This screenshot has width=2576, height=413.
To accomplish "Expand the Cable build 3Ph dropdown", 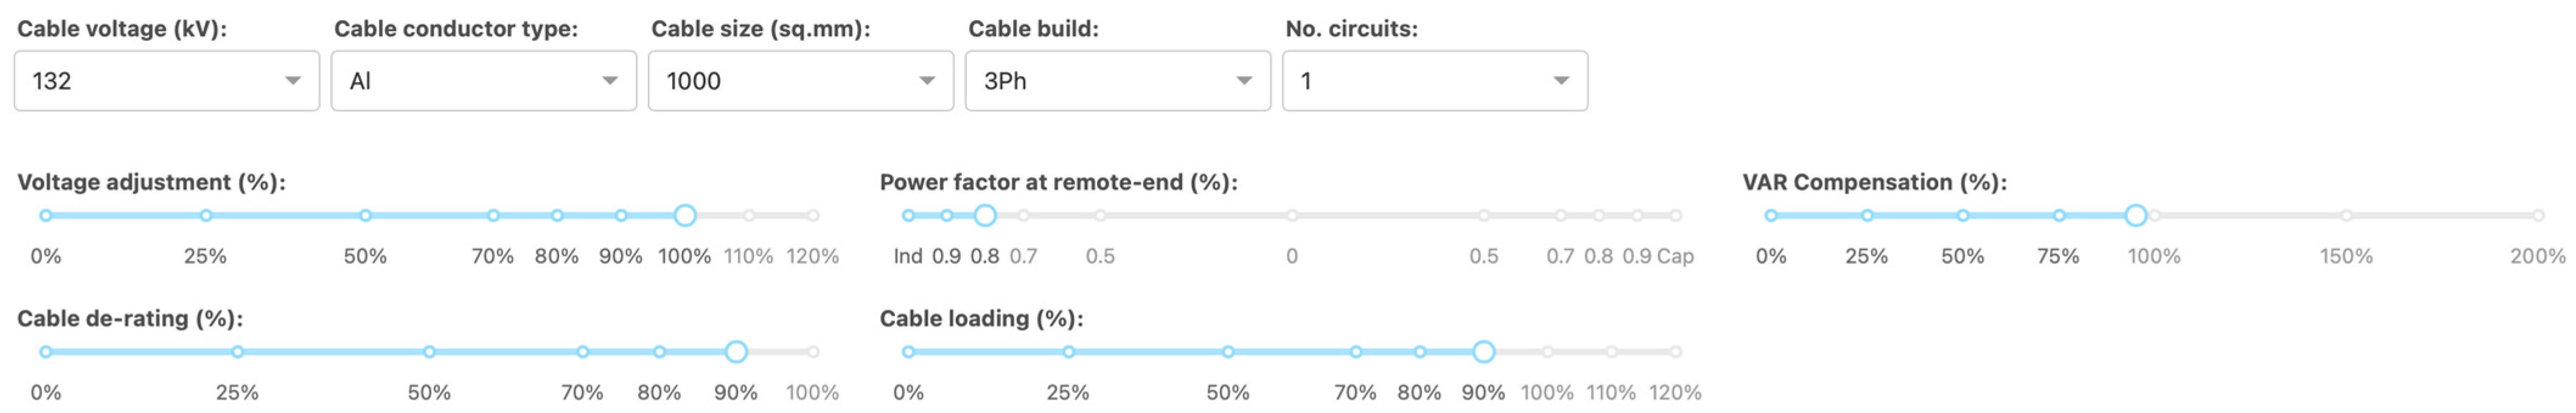I will click(1117, 81).
